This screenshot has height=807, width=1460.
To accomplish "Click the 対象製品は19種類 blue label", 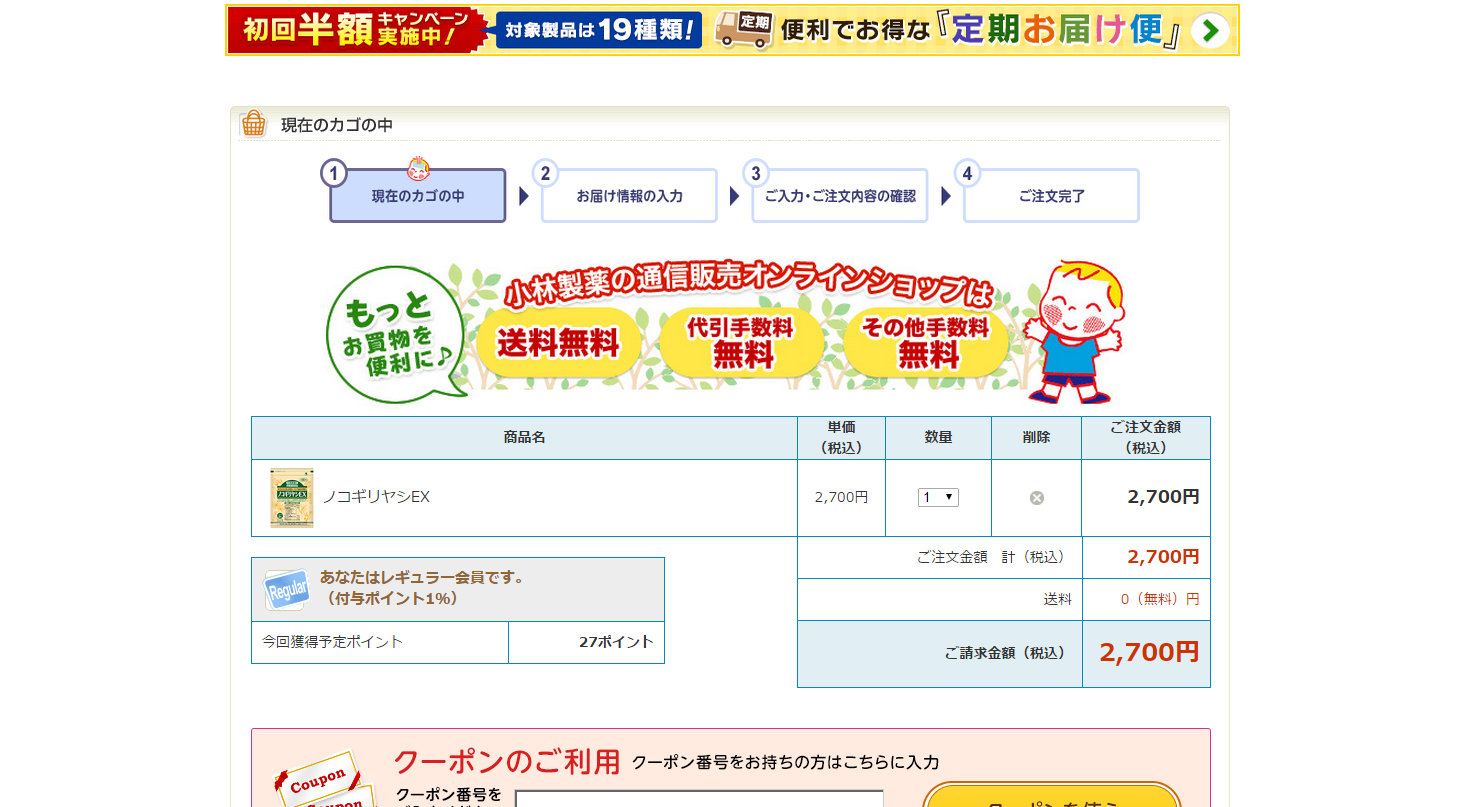I will click(599, 30).
